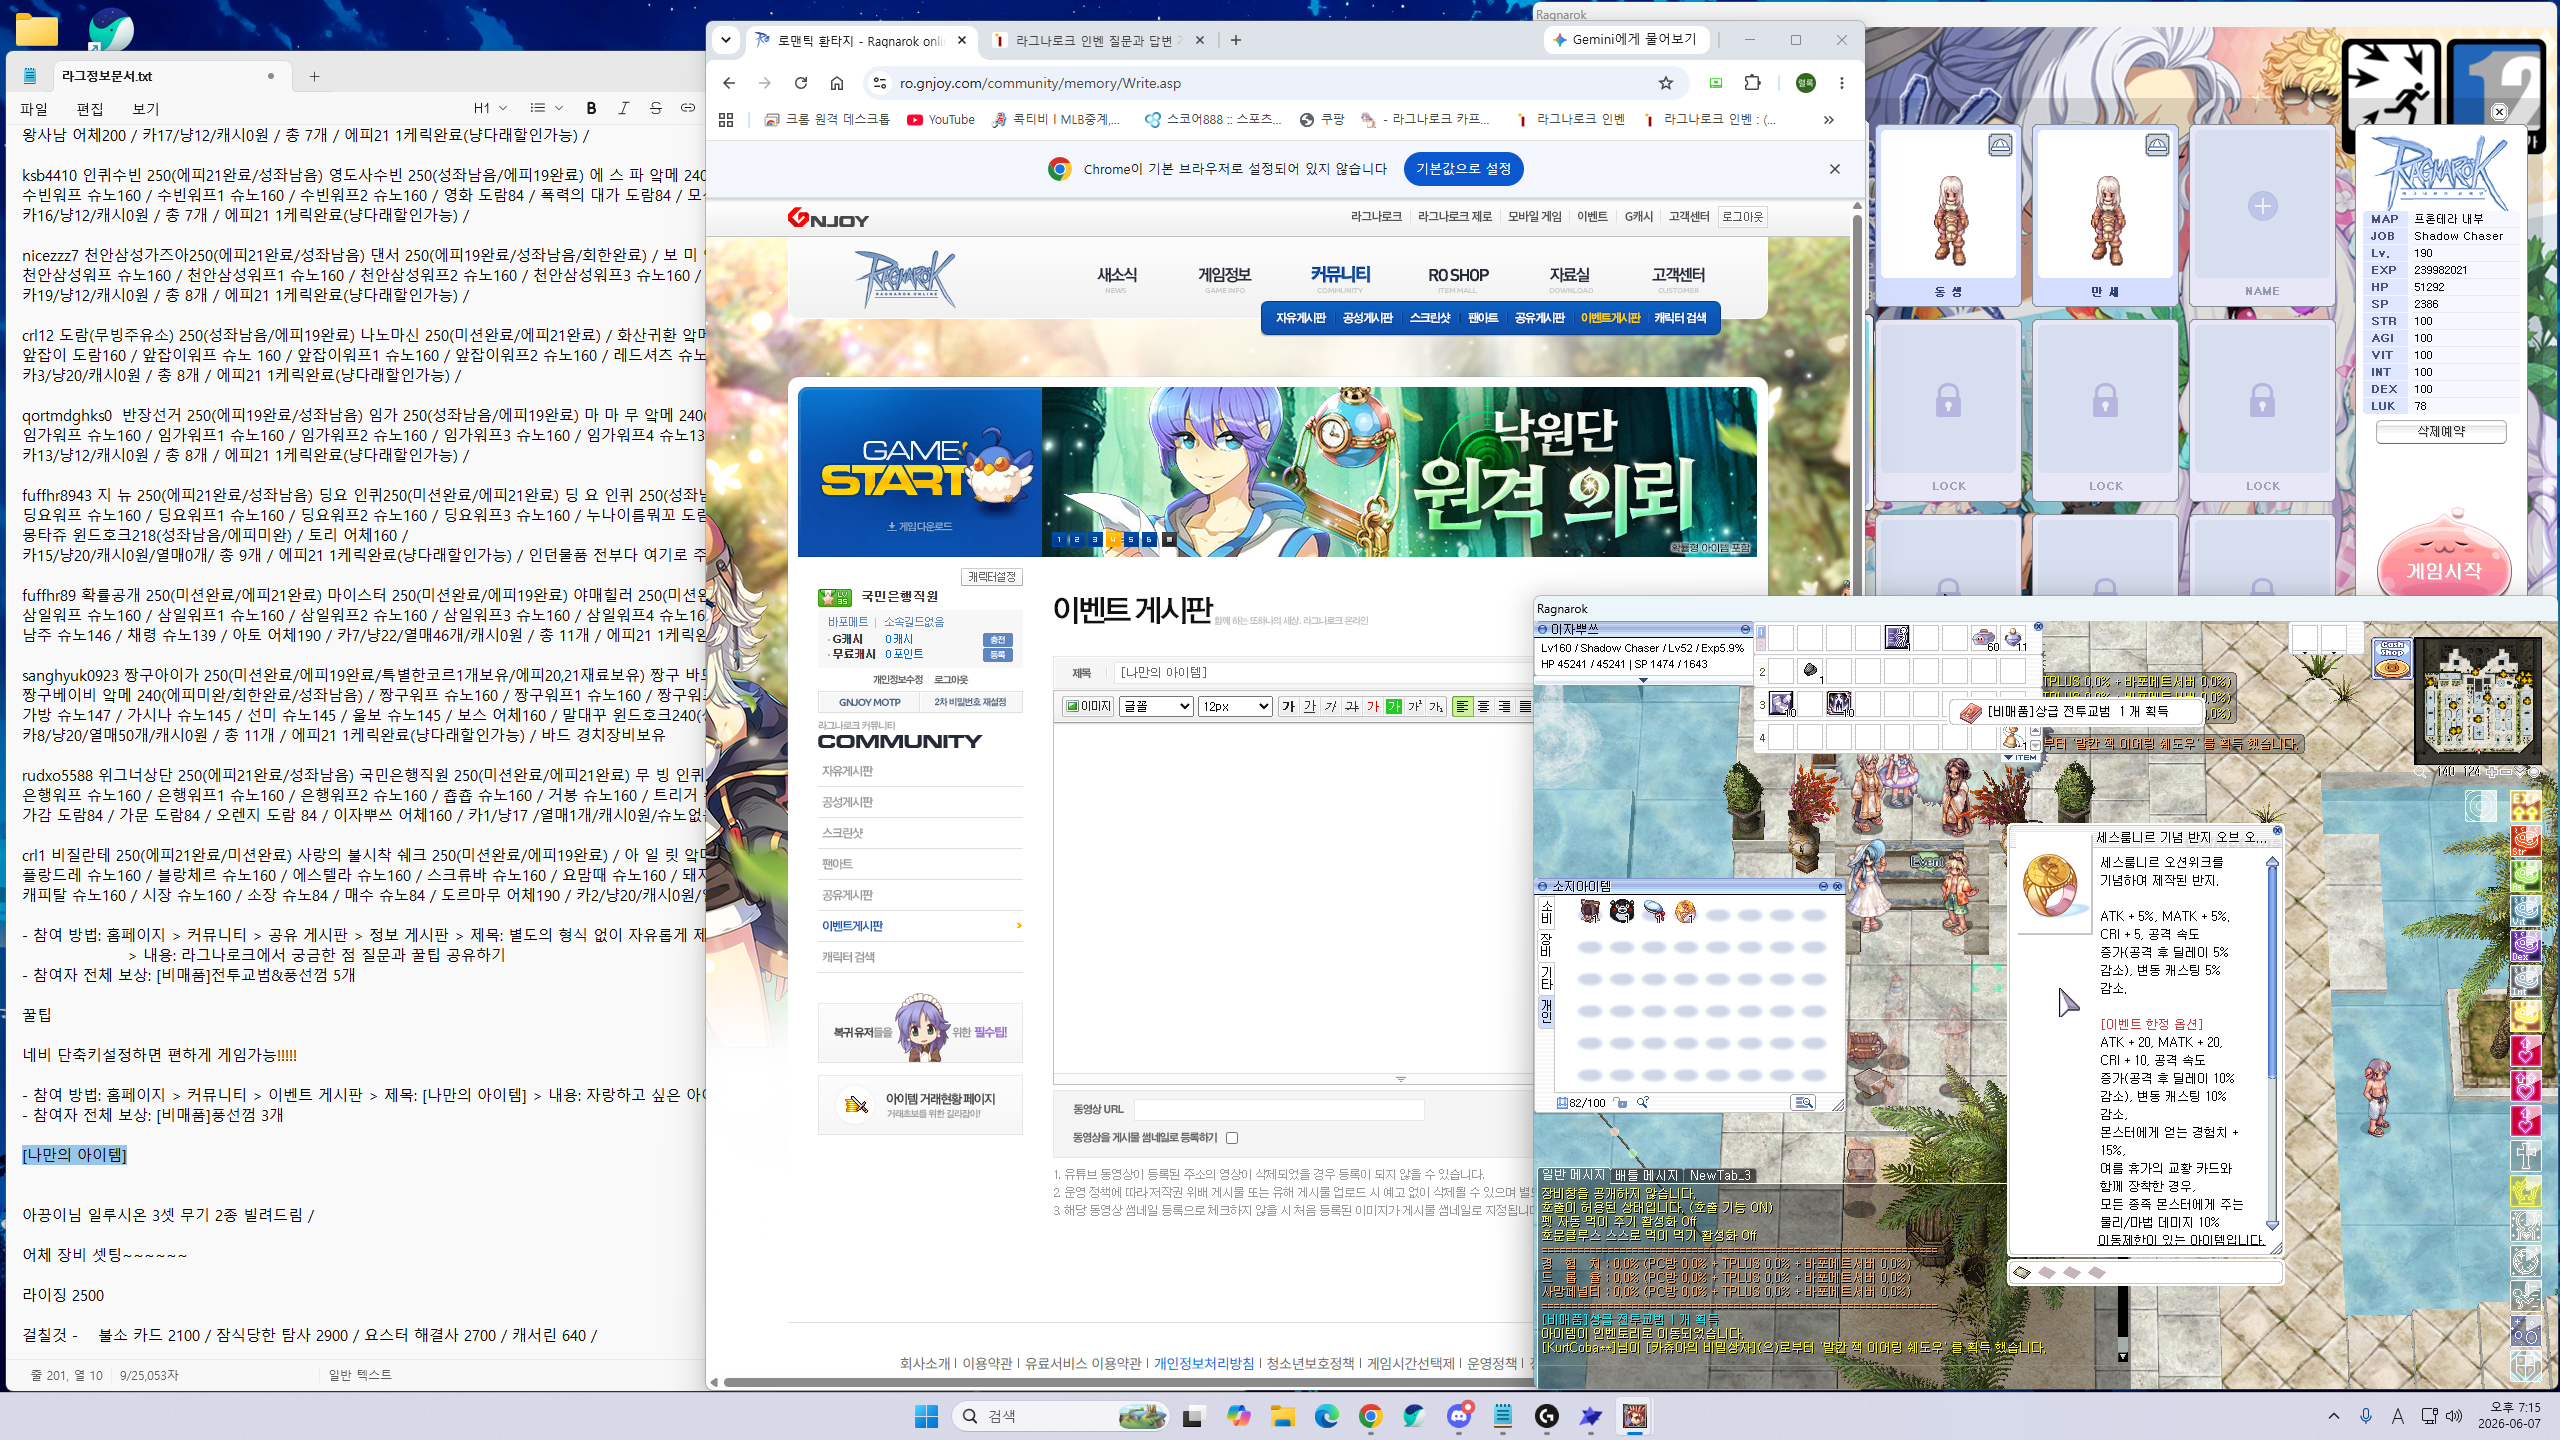The height and width of the screenshot is (1440, 2560).
Task: Click GAME START banner button
Action: pos(919,472)
